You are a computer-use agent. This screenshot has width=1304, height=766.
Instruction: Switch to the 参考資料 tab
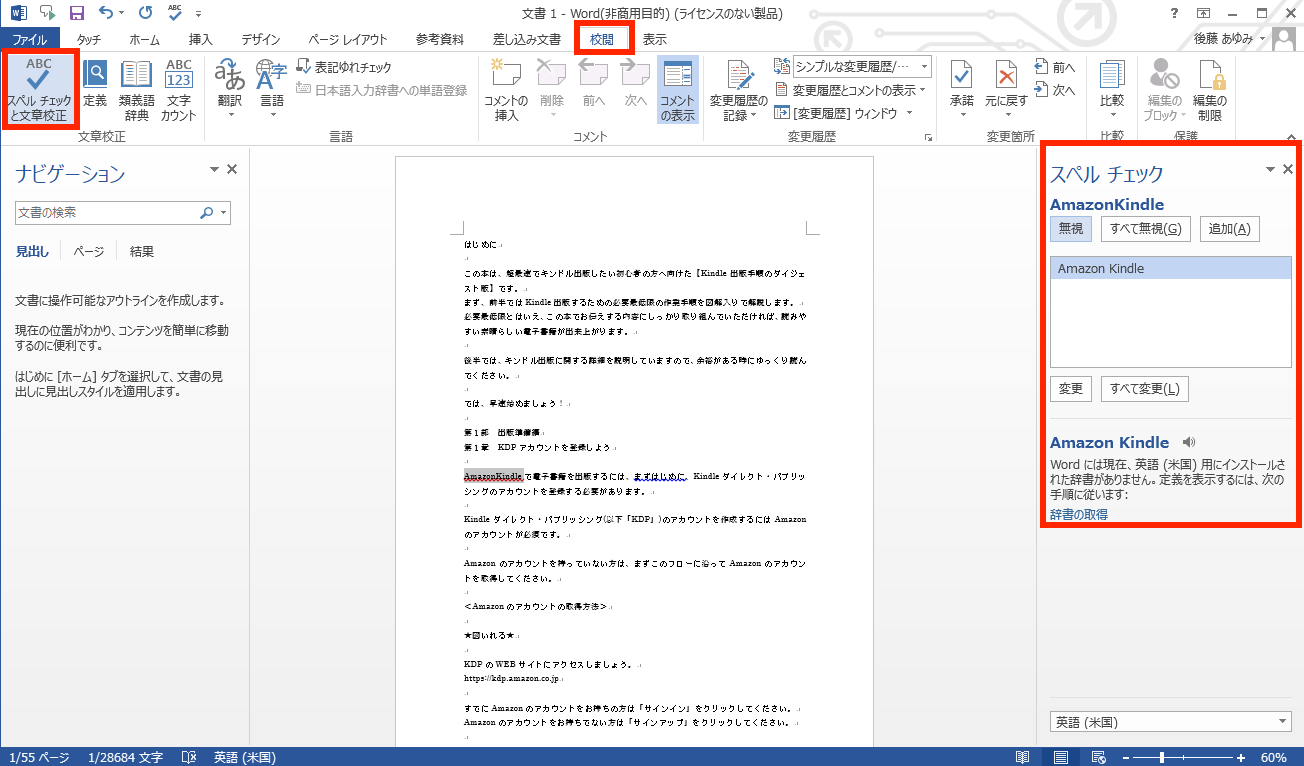click(x=440, y=40)
